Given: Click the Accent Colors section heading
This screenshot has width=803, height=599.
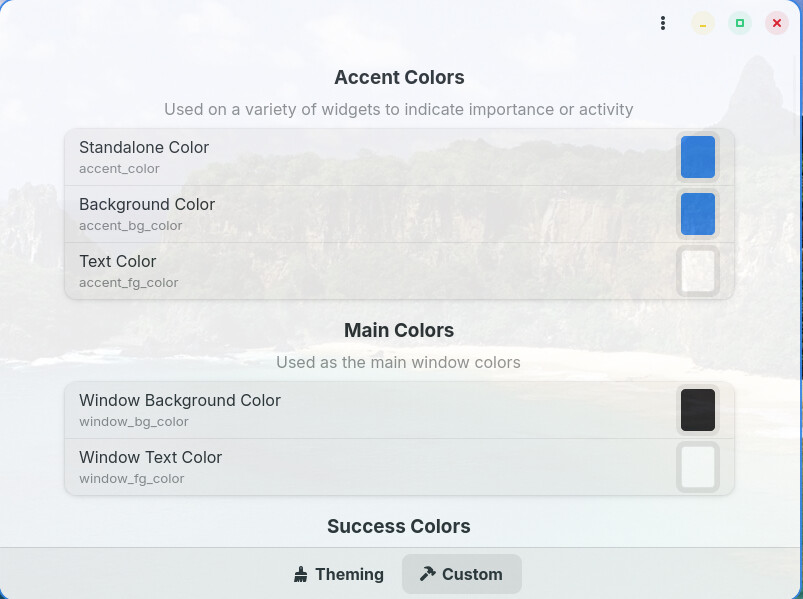Looking at the screenshot, I should (x=399, y=78).
